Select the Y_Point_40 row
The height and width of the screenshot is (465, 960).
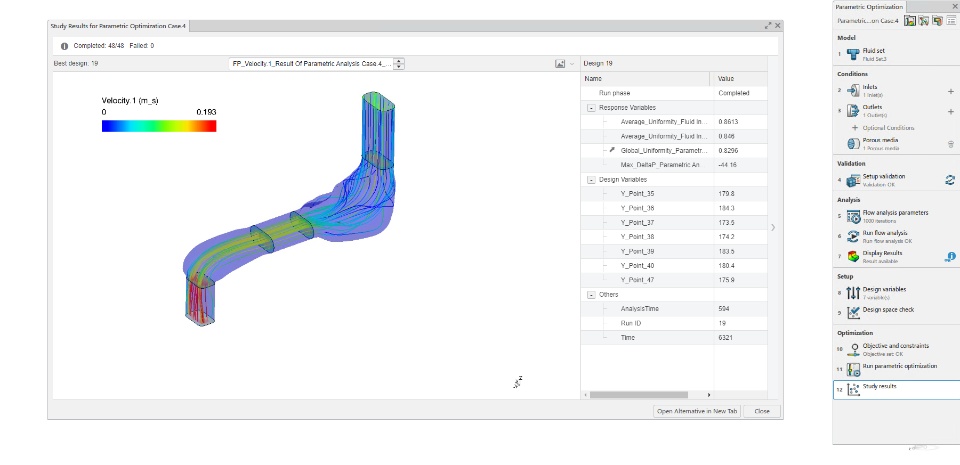tap(674, 266)
